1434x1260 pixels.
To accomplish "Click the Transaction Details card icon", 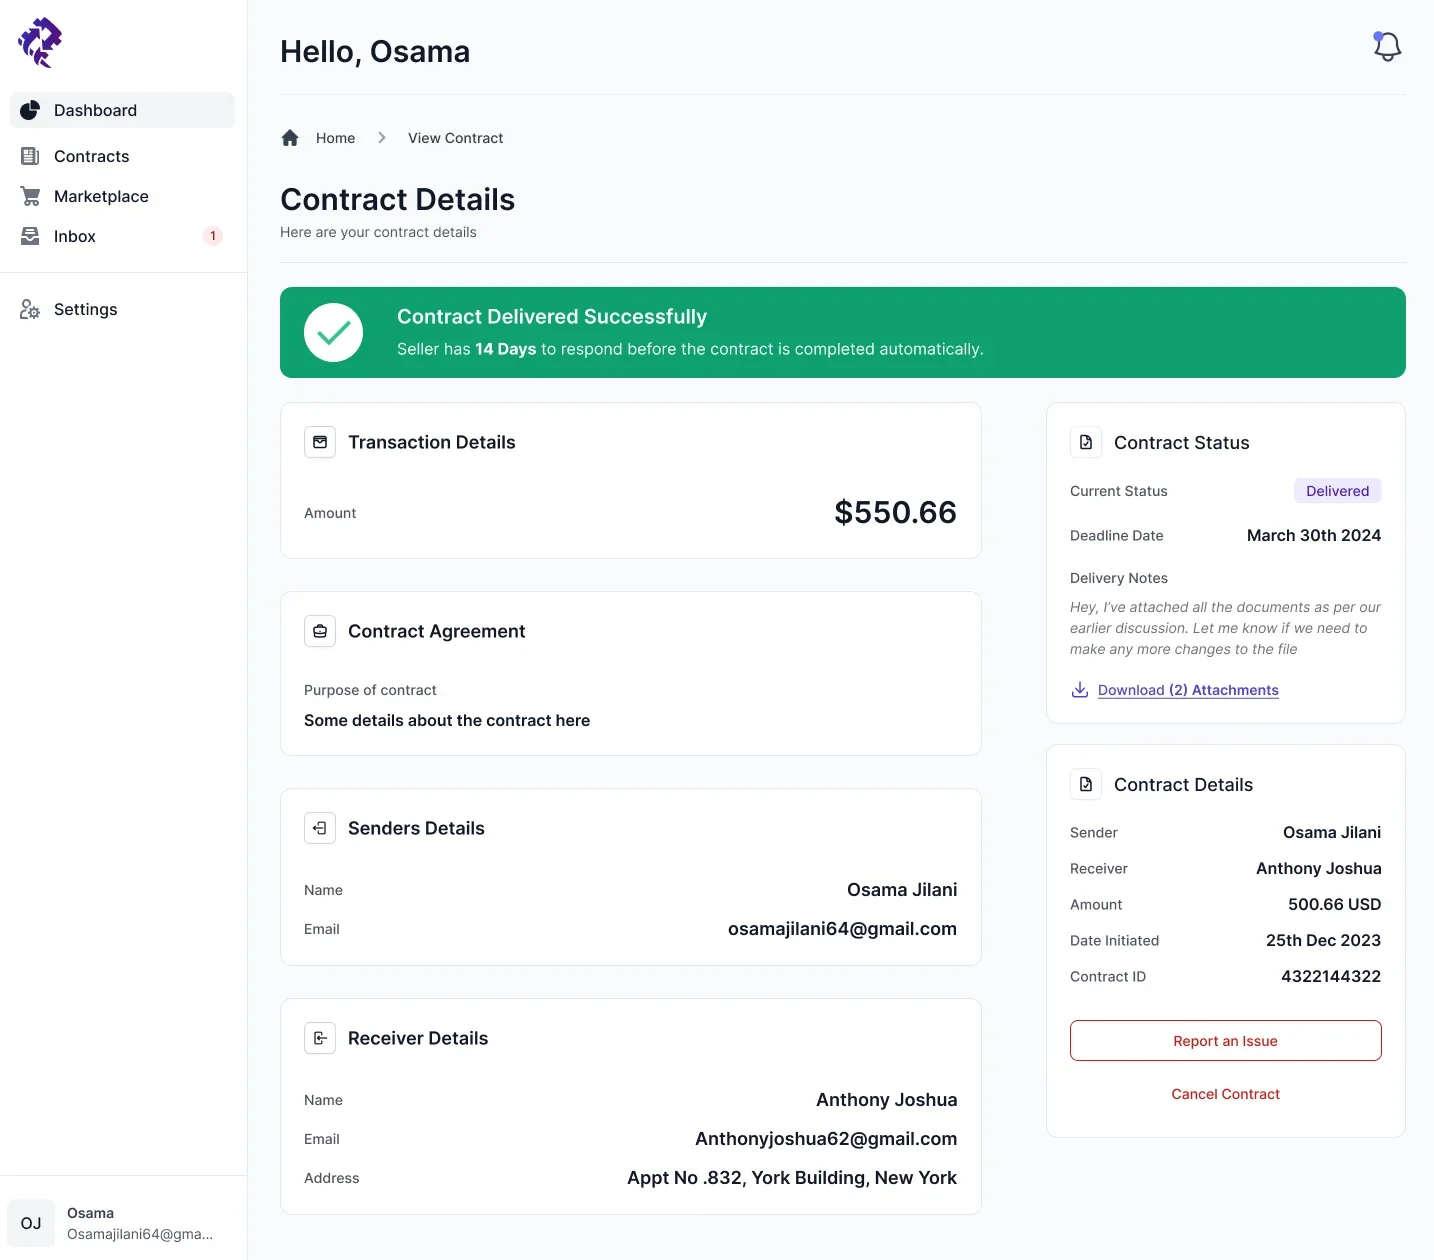I will click(320, 442).
